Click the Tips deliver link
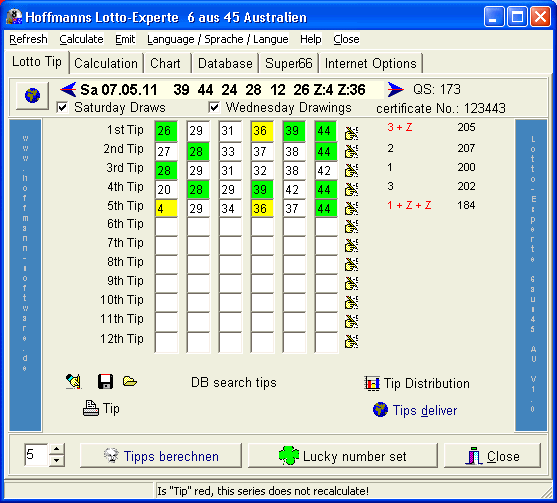Screen dimensions: 557x503 click(x=425, y=410)
